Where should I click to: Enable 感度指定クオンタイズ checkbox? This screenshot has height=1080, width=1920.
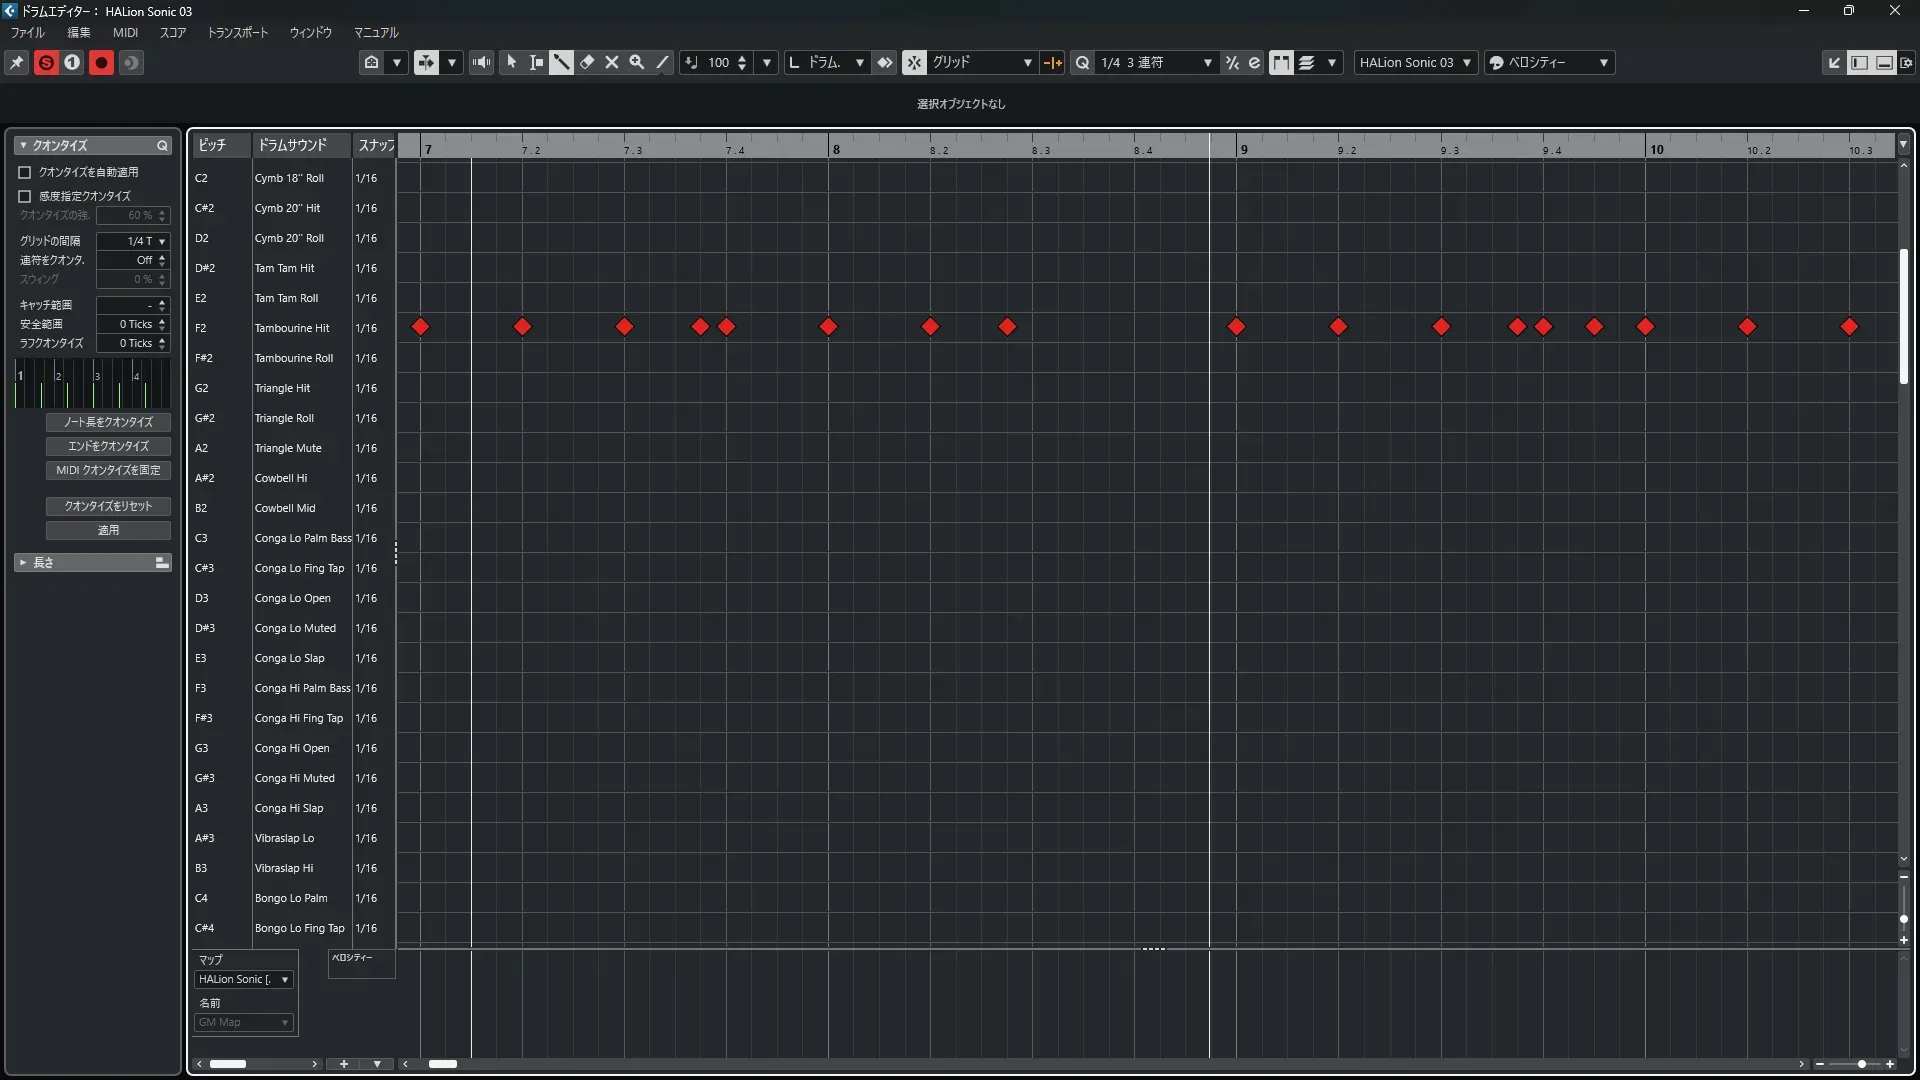tap(25, 196)
